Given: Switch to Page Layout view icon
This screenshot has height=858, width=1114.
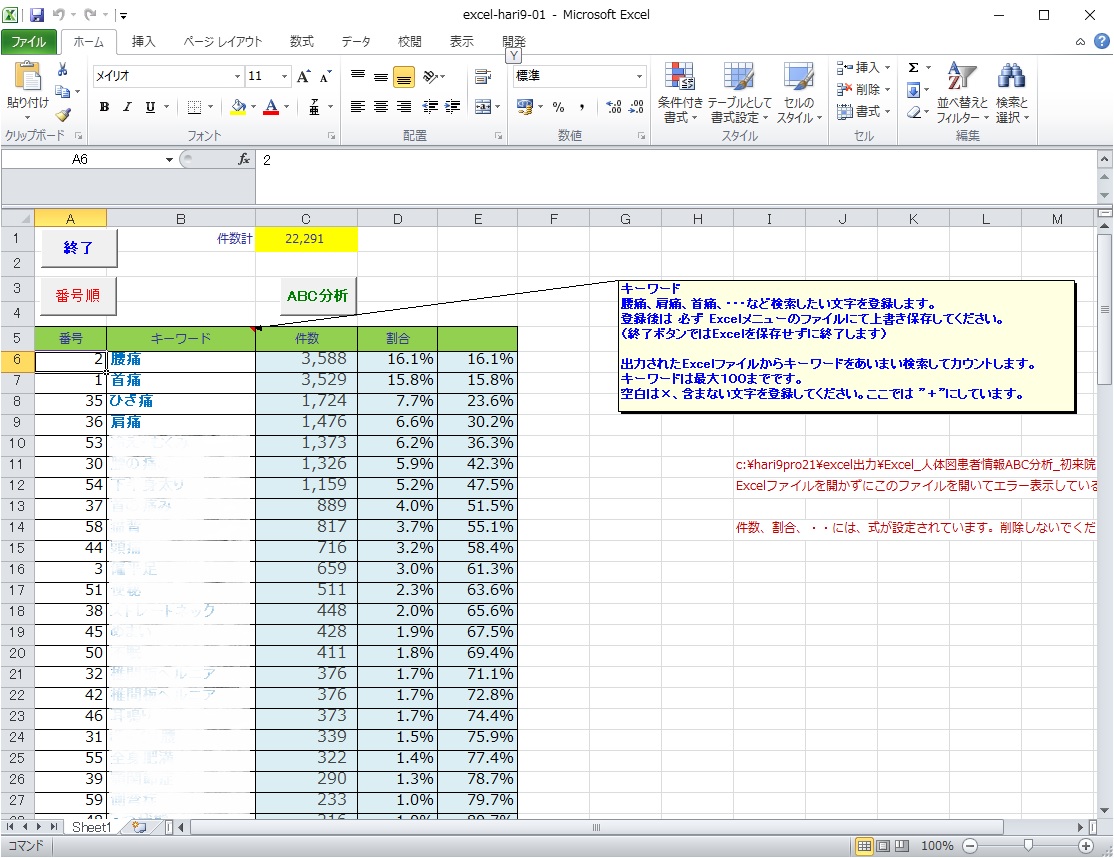Looking at the screenshot, I should pyautogui.click(x=883, y=845).
